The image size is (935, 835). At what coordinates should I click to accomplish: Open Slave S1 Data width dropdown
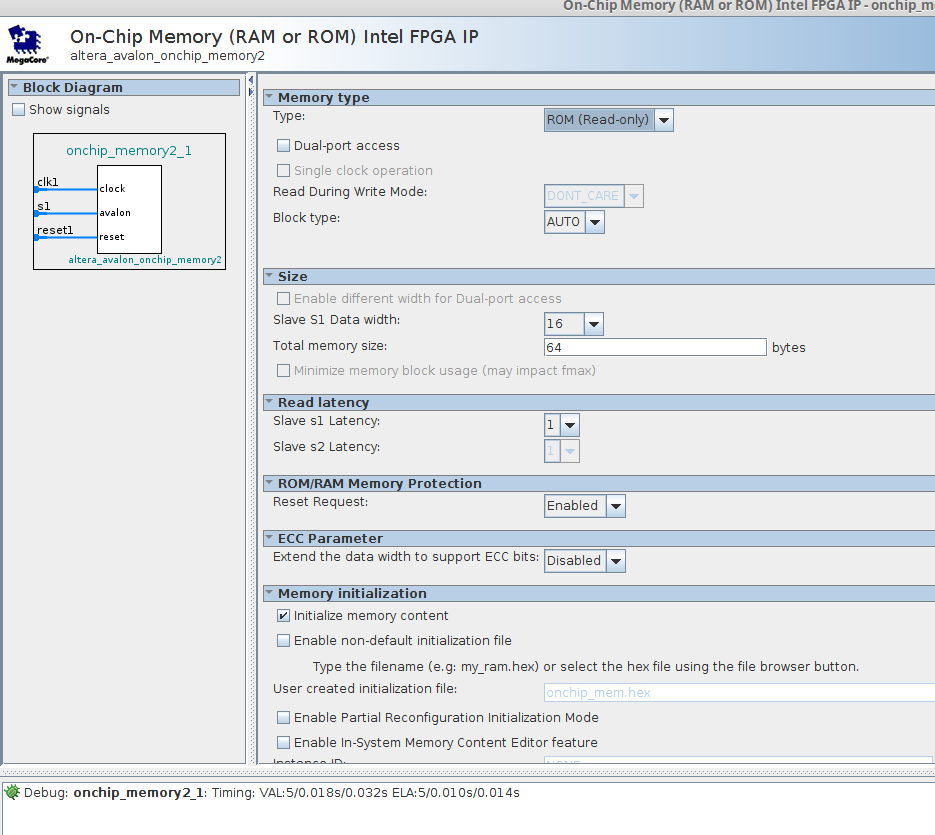point(573,324)
